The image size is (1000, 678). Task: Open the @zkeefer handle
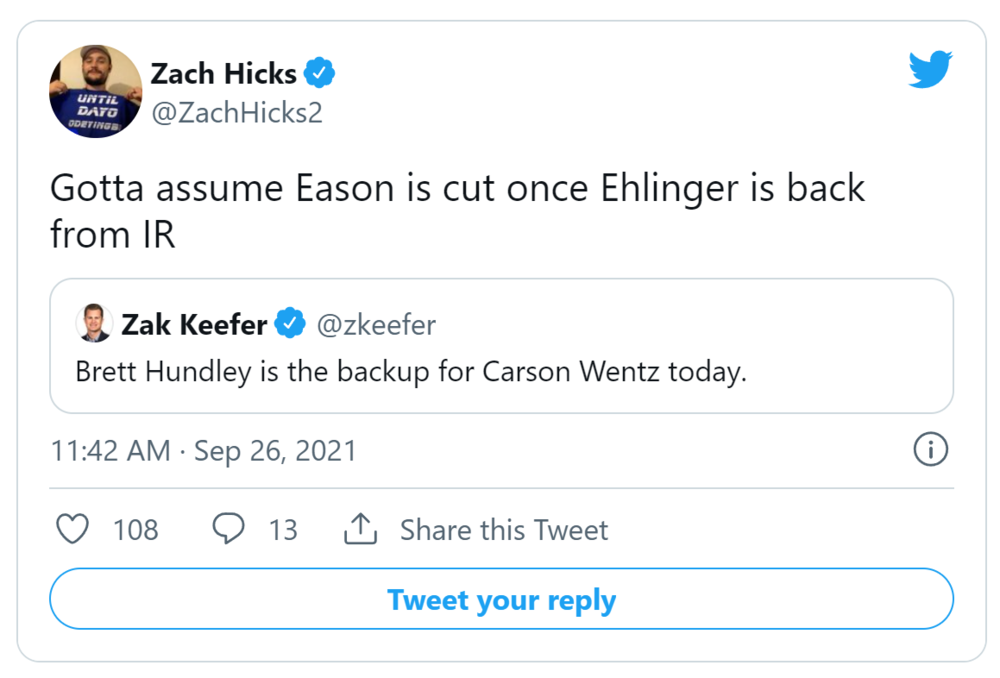[376, 324]
